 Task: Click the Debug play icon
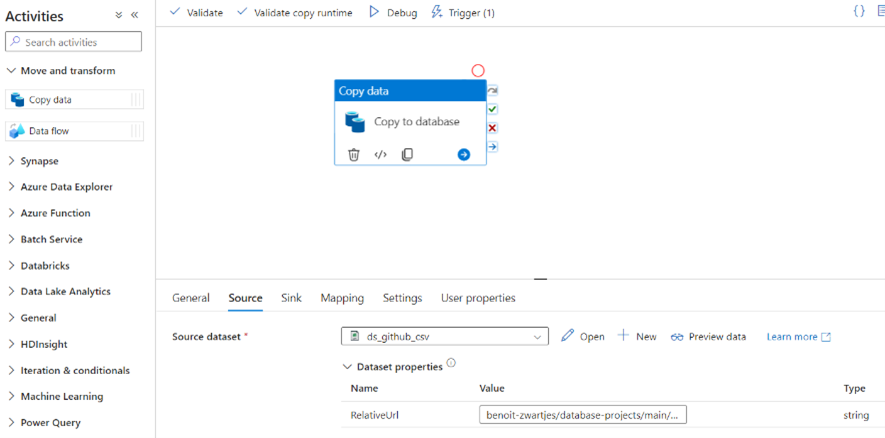coord(374,12)
